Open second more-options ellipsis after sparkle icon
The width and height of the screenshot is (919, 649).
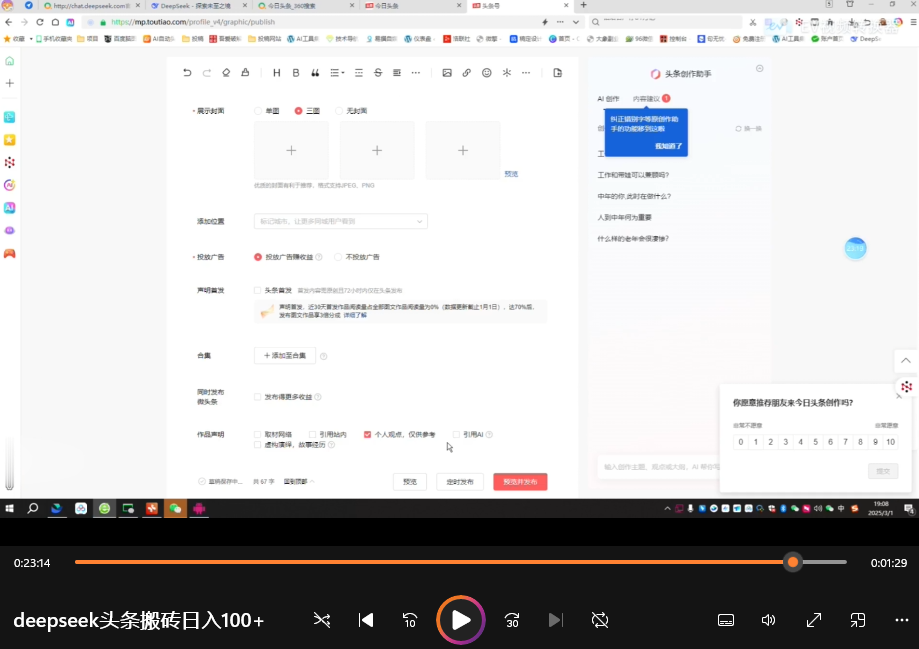526,73
